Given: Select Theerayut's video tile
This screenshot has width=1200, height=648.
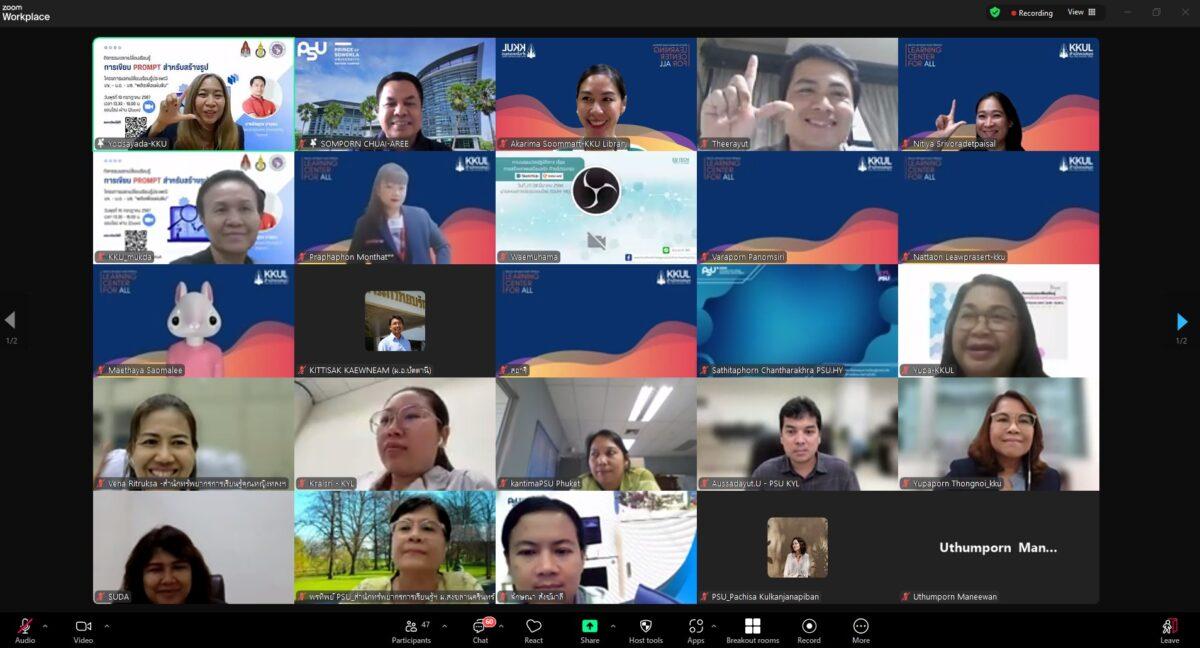Looking at the screenshot, I should tap(797, 95).
